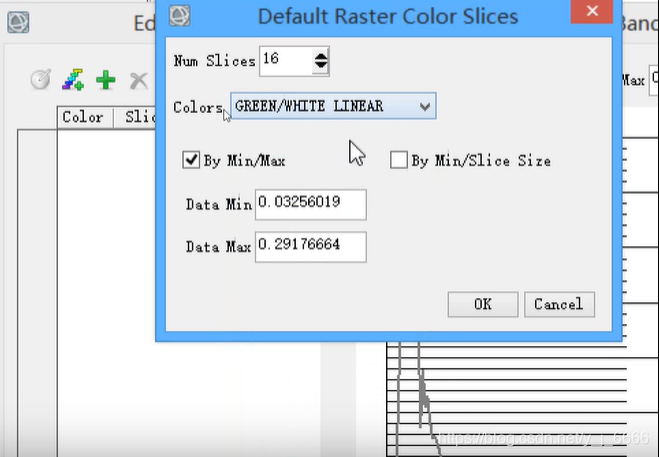Uncheck the By Min/Max checkbox

pyautogui.click(x=191, y=160)
